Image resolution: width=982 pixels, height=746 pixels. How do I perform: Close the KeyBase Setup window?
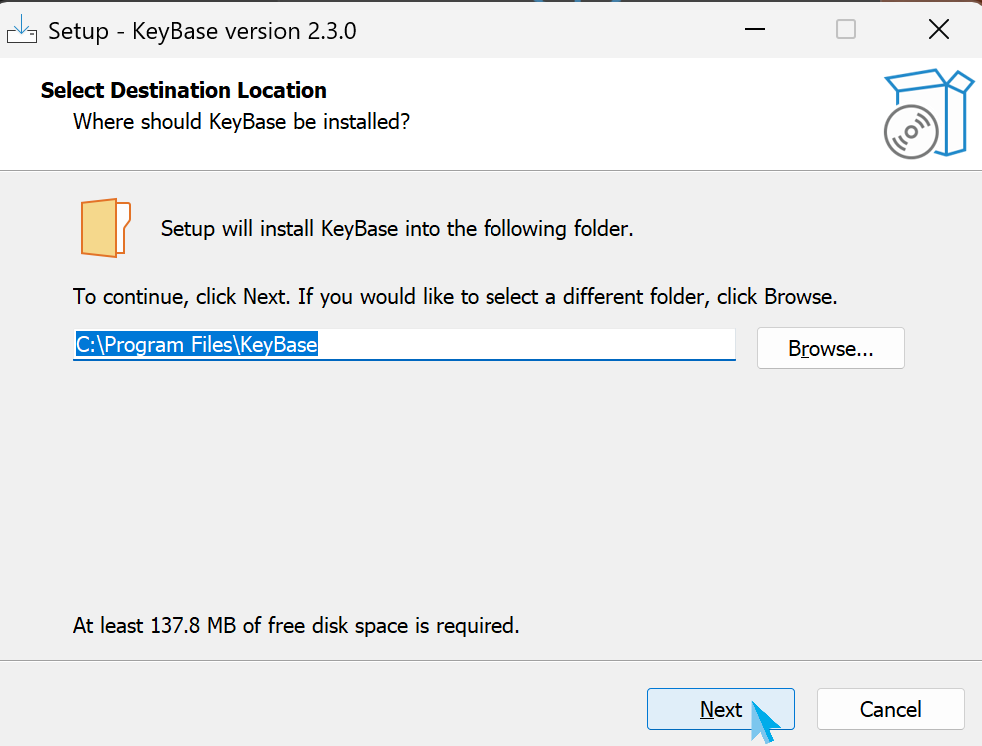coord(938,30)
